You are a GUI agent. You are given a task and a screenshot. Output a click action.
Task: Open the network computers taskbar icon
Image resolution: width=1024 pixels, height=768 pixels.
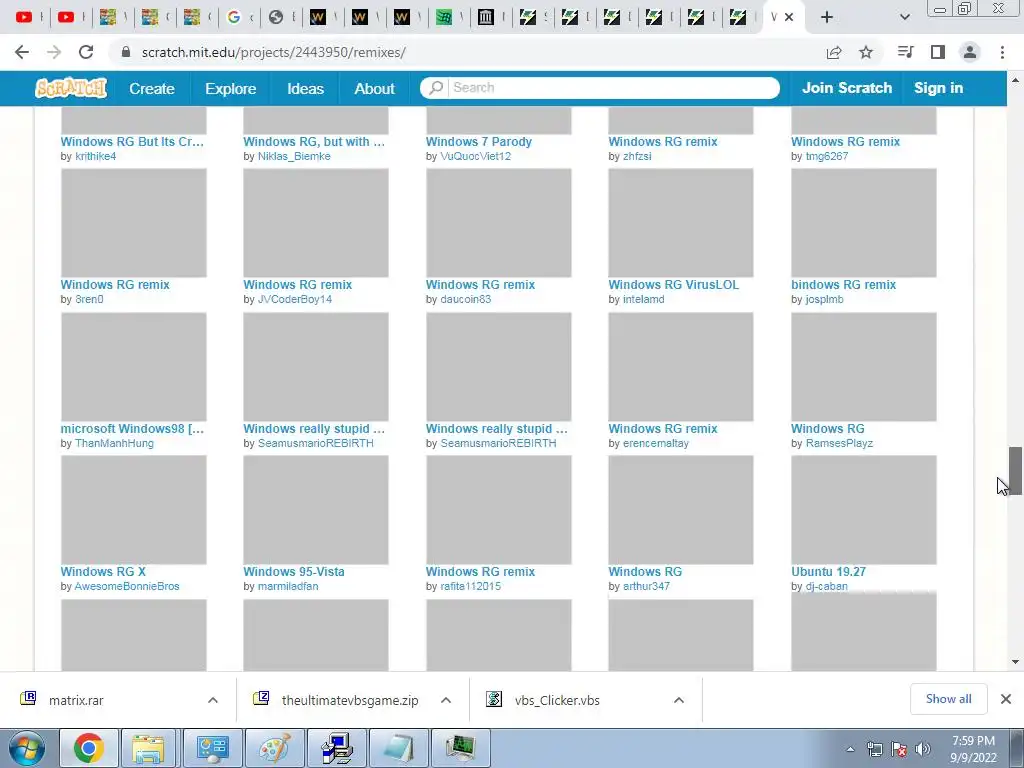tap(337, 748)
